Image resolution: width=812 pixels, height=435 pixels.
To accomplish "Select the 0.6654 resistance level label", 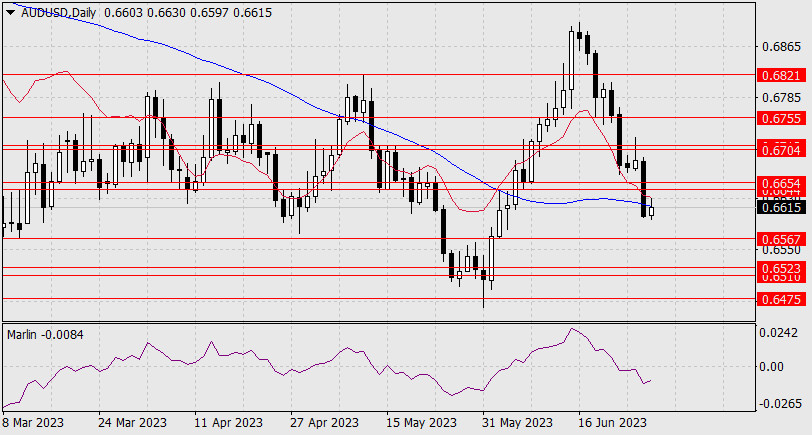I will (x=781, y=183).
